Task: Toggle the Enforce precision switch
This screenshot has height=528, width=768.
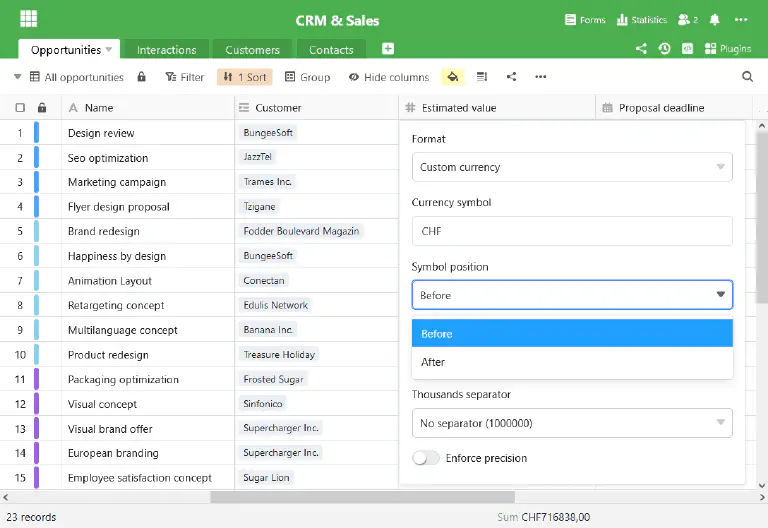Action: click(426, 458)
